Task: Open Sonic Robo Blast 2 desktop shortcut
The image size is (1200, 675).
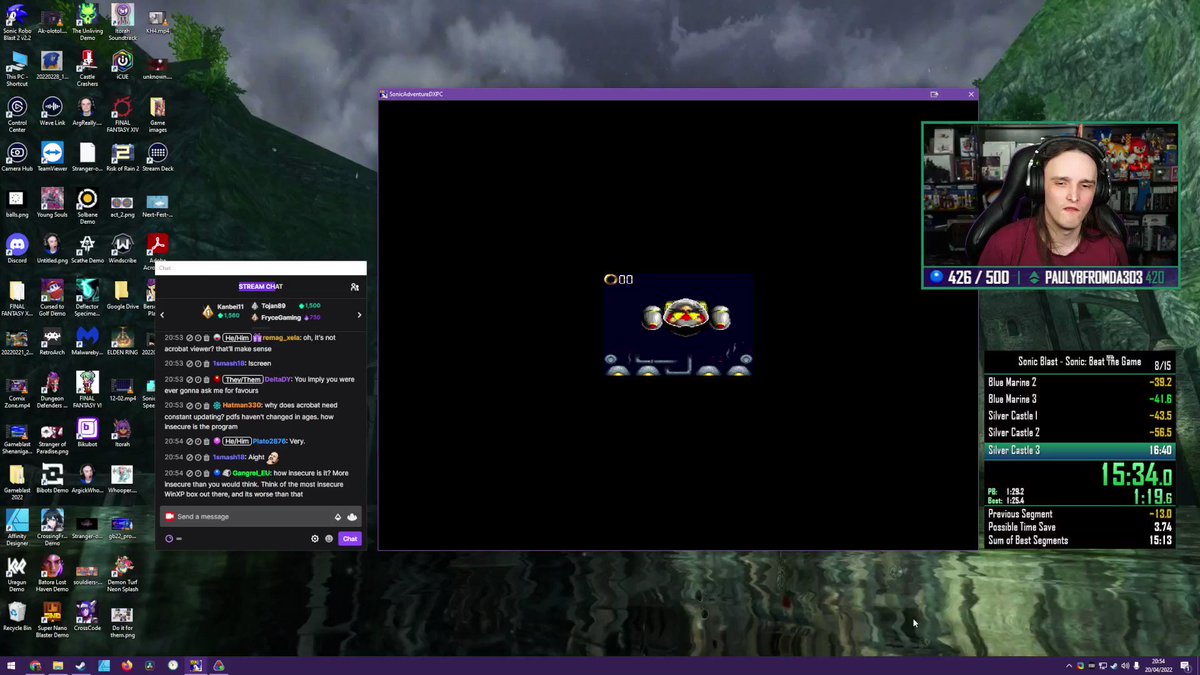Action: (x=17, y=20)
